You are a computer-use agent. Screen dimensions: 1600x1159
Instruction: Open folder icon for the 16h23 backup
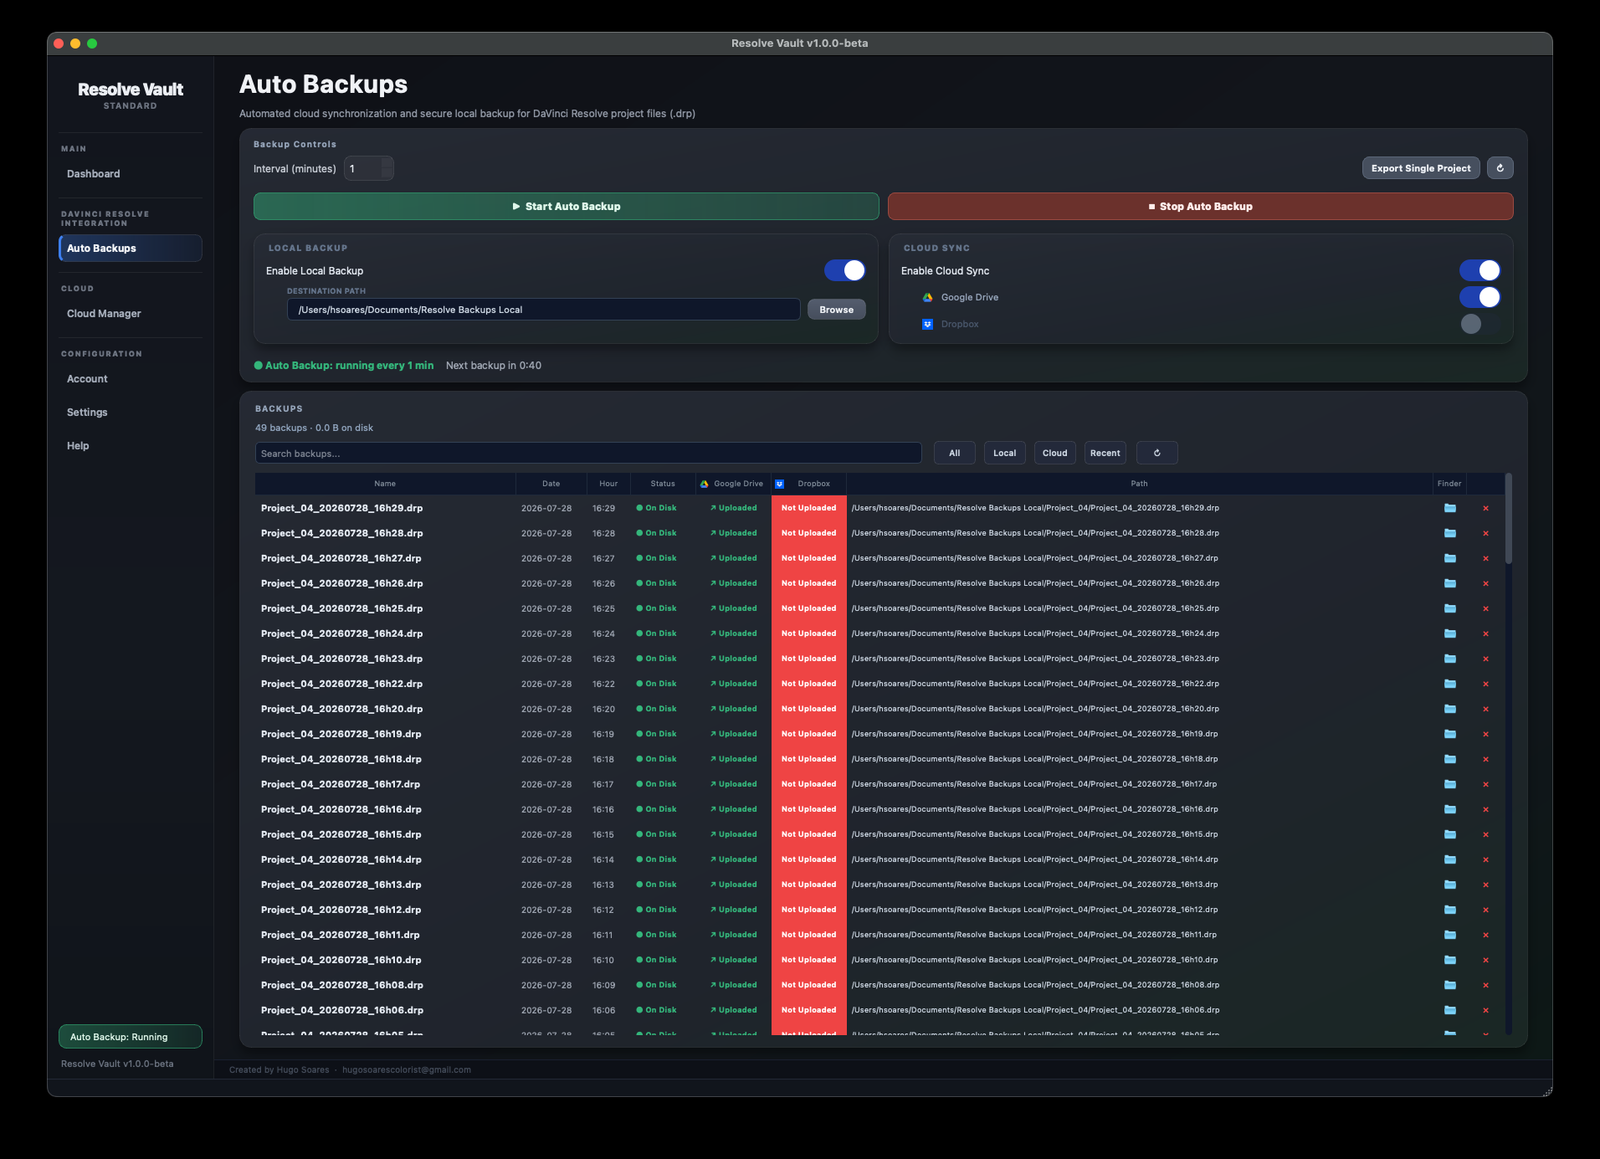(x=1449, y=658)
